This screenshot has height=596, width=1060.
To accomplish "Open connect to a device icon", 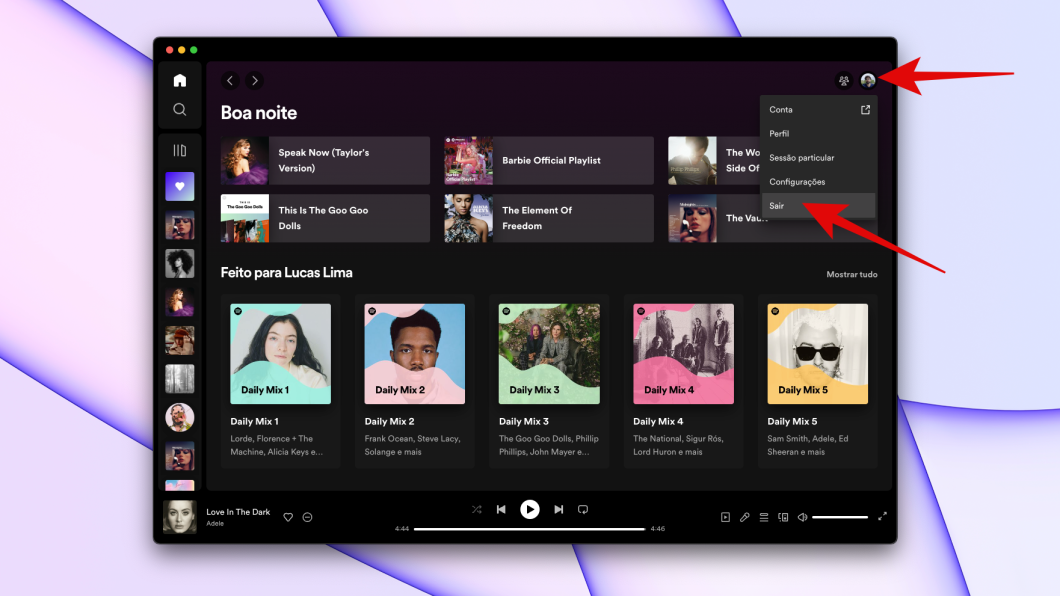I will point(783,517).
